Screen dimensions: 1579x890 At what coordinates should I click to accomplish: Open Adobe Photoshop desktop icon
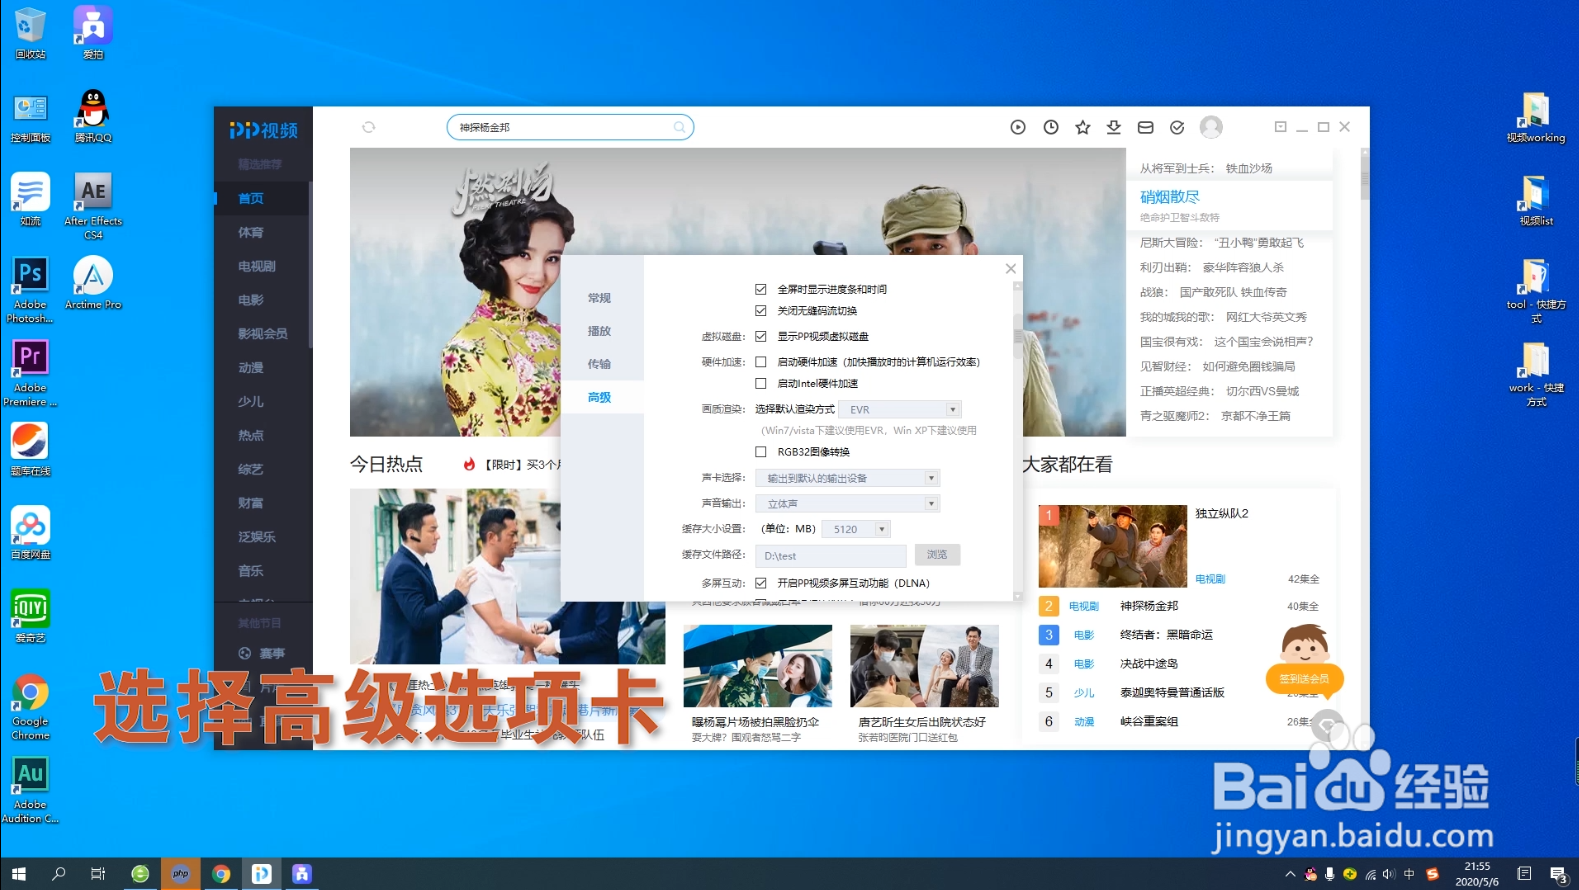[30, 289]
